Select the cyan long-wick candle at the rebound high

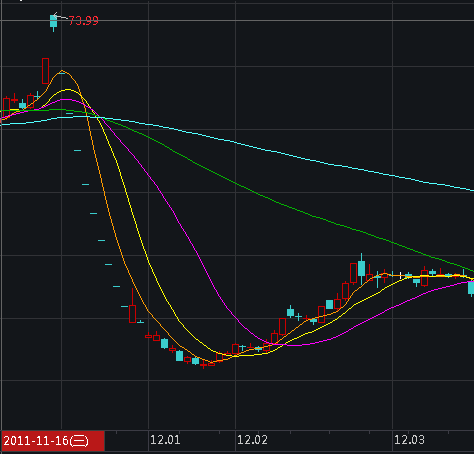(x=361, y=269)
